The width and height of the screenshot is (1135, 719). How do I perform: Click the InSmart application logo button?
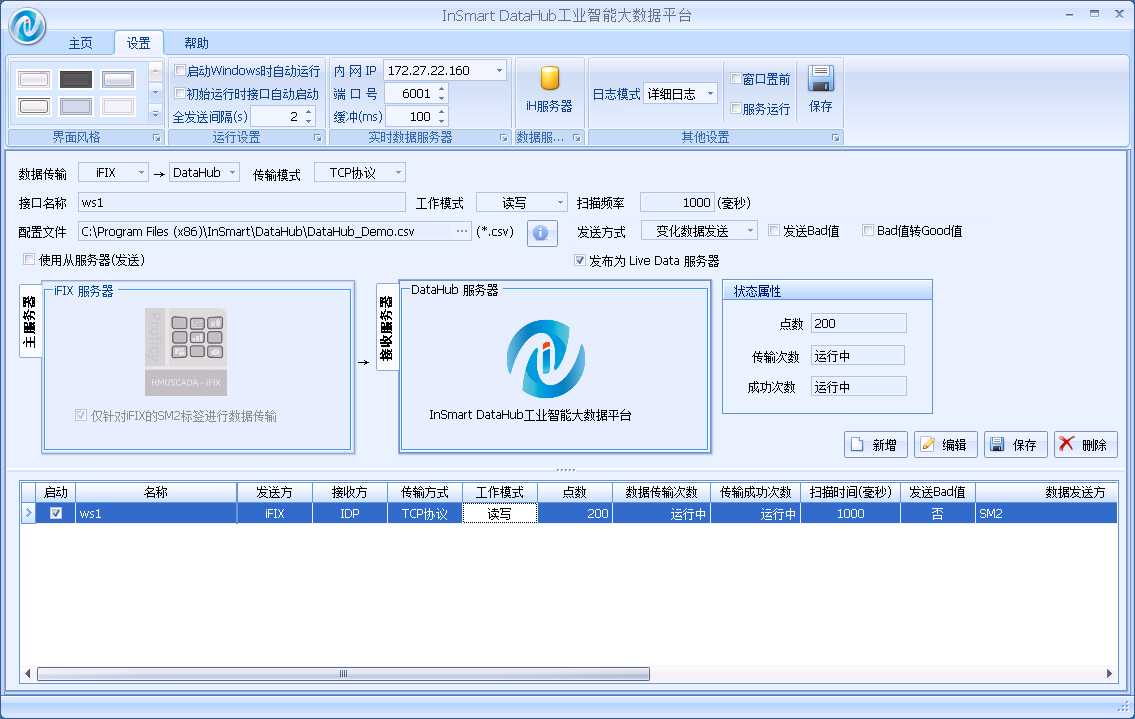(27, 25)
